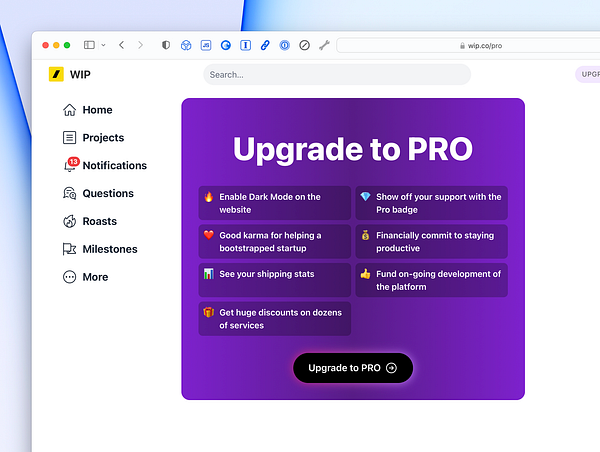
Task: Go forward with the Safari forward arrow
Action: pos(140,45)
